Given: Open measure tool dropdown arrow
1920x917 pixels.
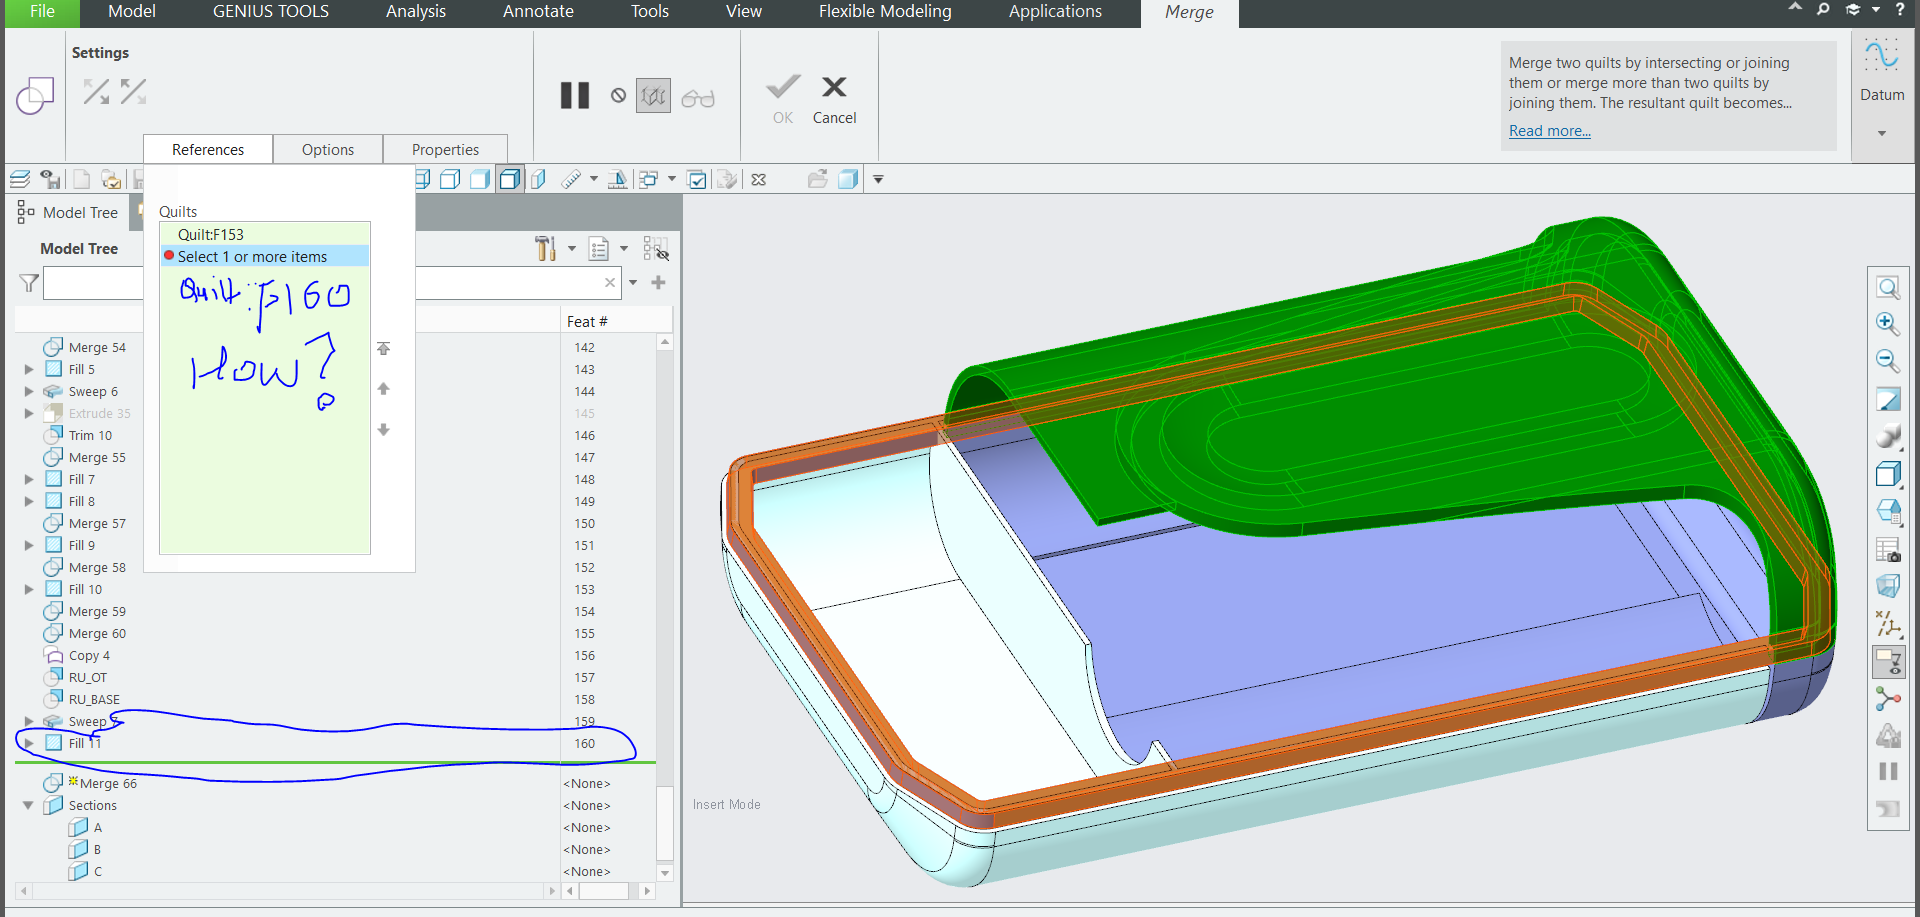Looking at the screenshot, I should point(594,179).
